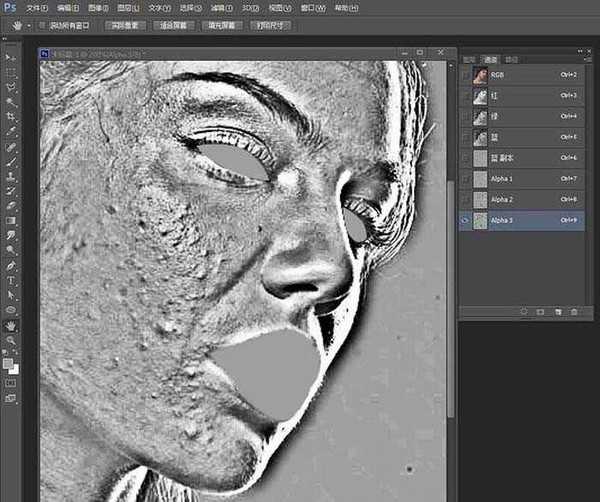Enable the scroll all windows checkbox
The image size is (600, 502).
(44, 24)
